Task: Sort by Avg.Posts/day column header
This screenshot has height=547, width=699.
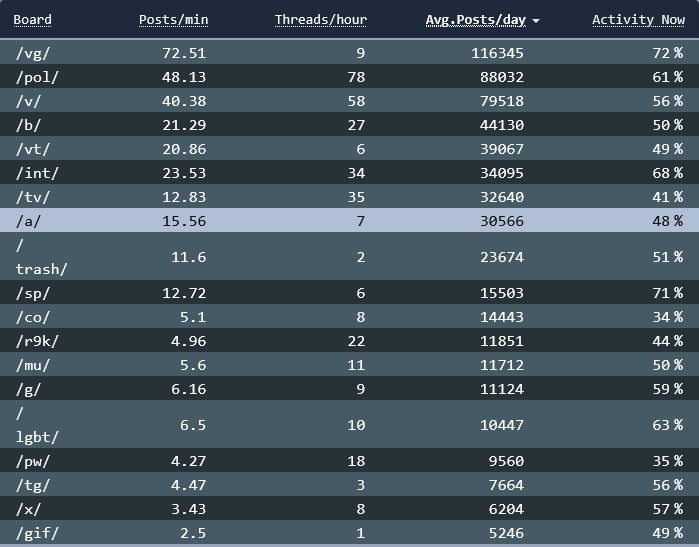Action: click(x=476, y=20)
